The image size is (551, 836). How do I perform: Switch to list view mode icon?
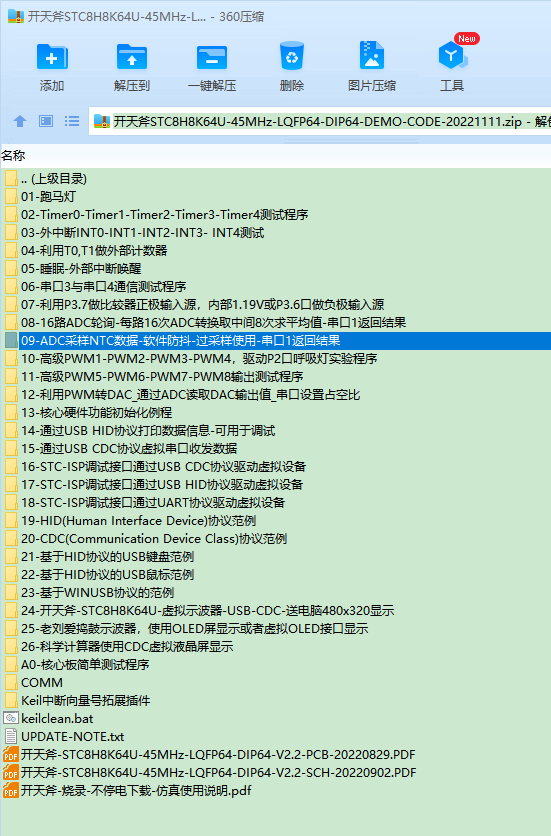72,121
